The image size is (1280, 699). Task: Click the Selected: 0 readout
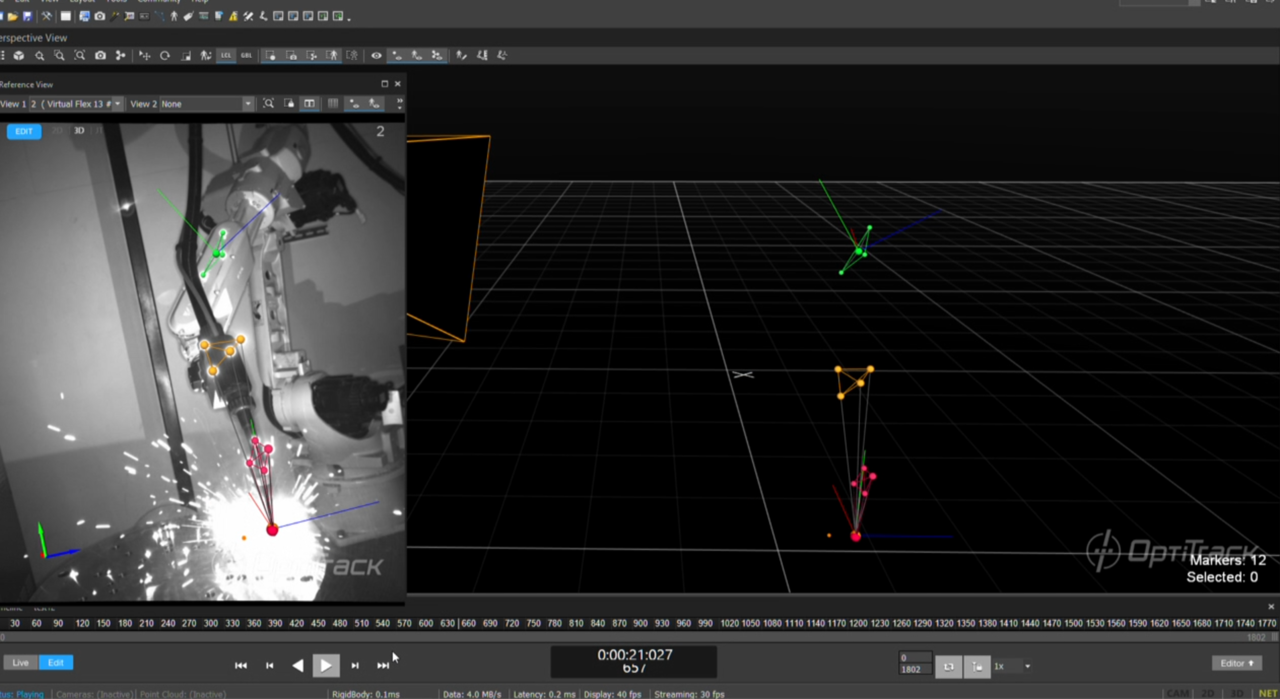tap(1222, 577)
